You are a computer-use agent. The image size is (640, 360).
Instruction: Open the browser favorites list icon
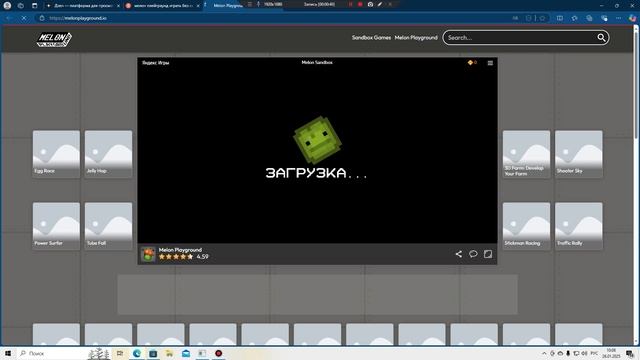coord(574,18)
